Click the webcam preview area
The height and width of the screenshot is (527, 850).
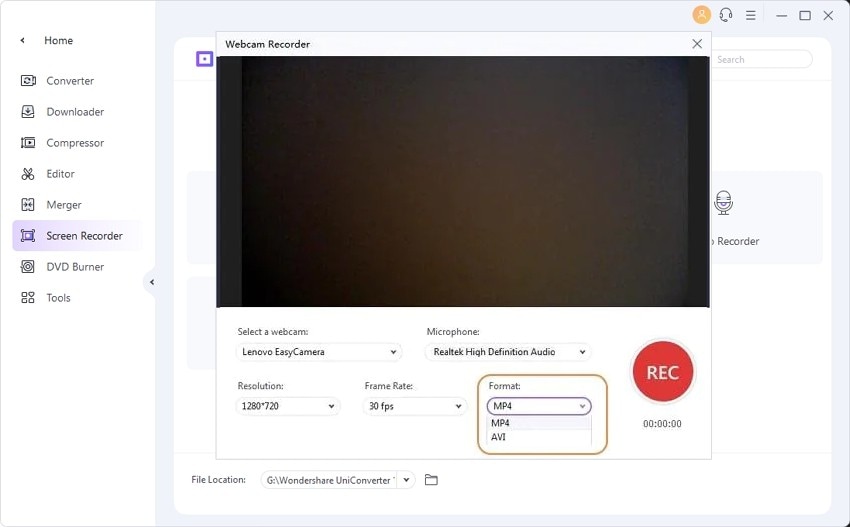tap(463, 182)
